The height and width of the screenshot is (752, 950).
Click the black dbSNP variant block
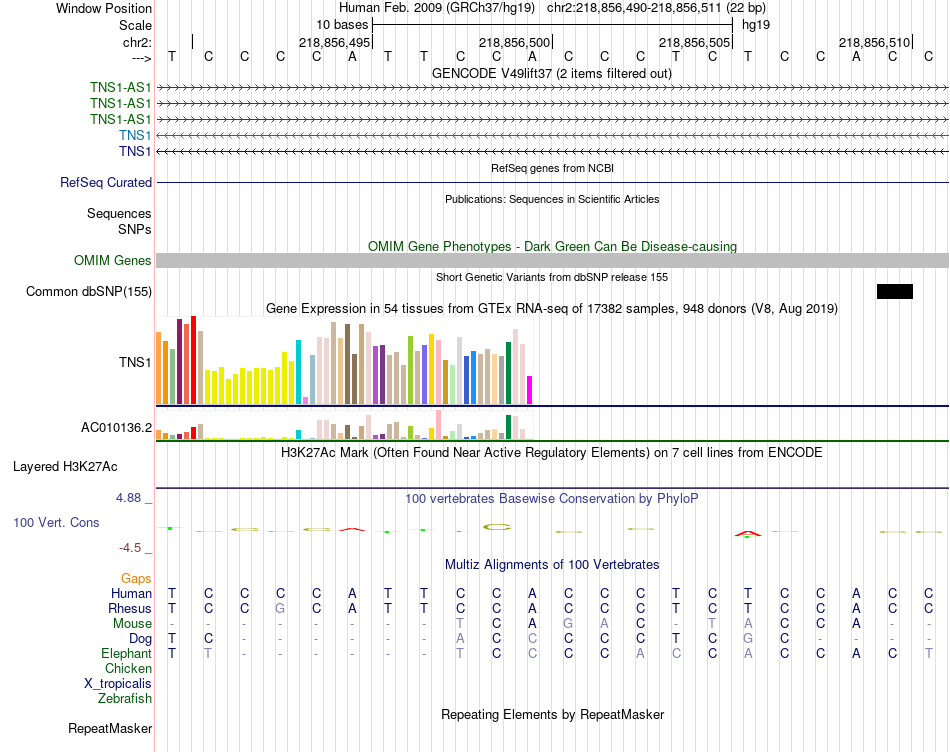tap(895, 291)
